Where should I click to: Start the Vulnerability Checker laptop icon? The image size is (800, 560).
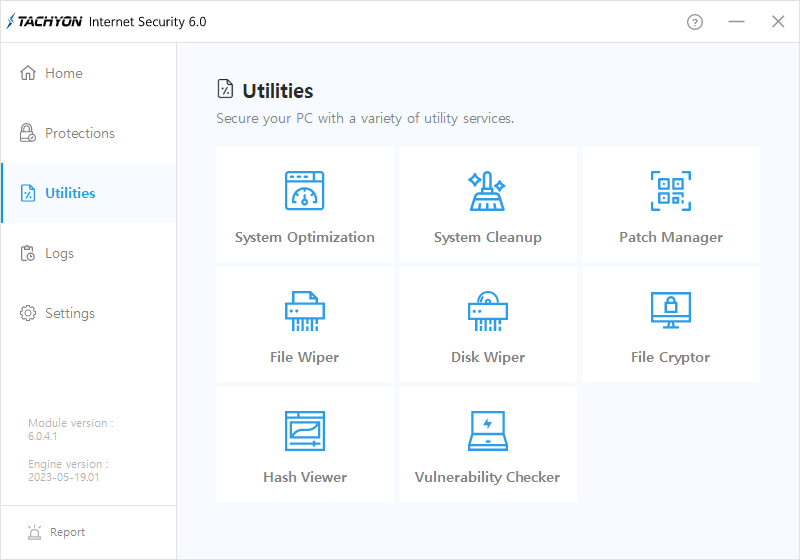pos(488,431)
